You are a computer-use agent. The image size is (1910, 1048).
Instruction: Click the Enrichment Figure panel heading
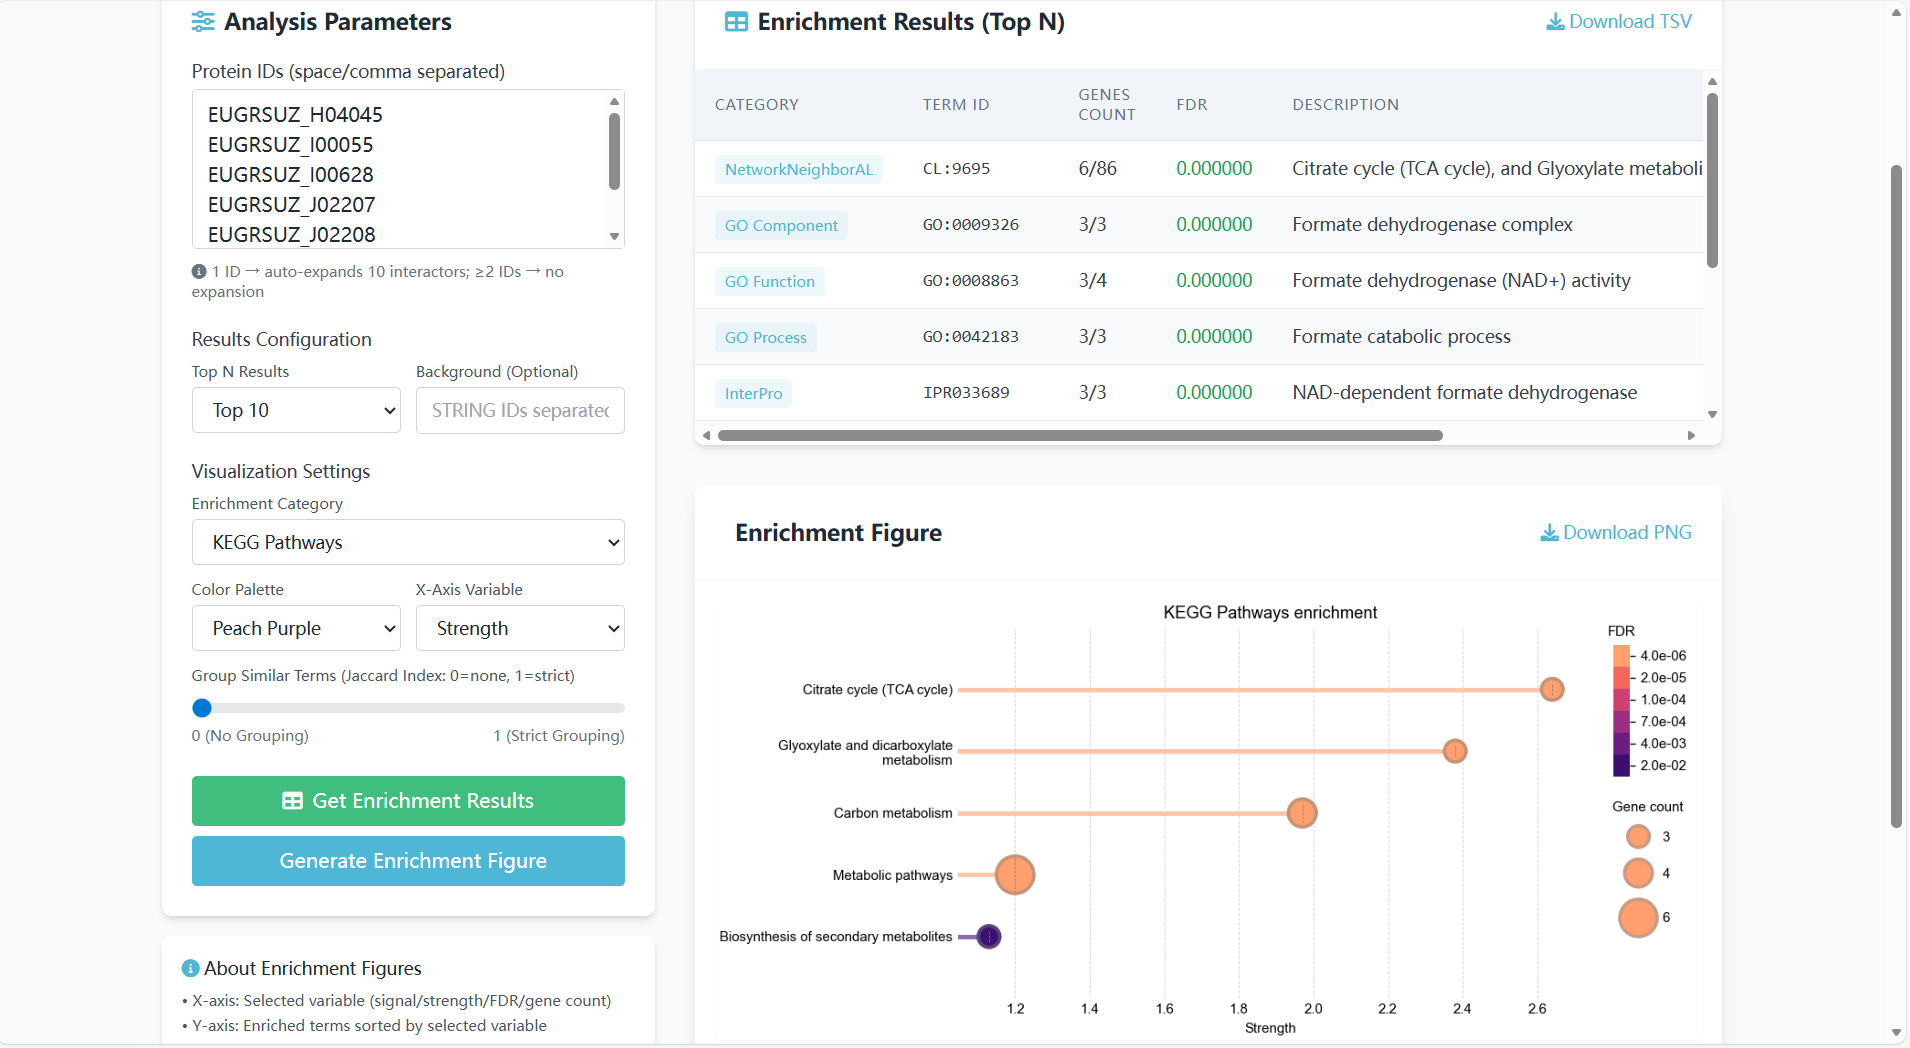[x=838, y=532]
